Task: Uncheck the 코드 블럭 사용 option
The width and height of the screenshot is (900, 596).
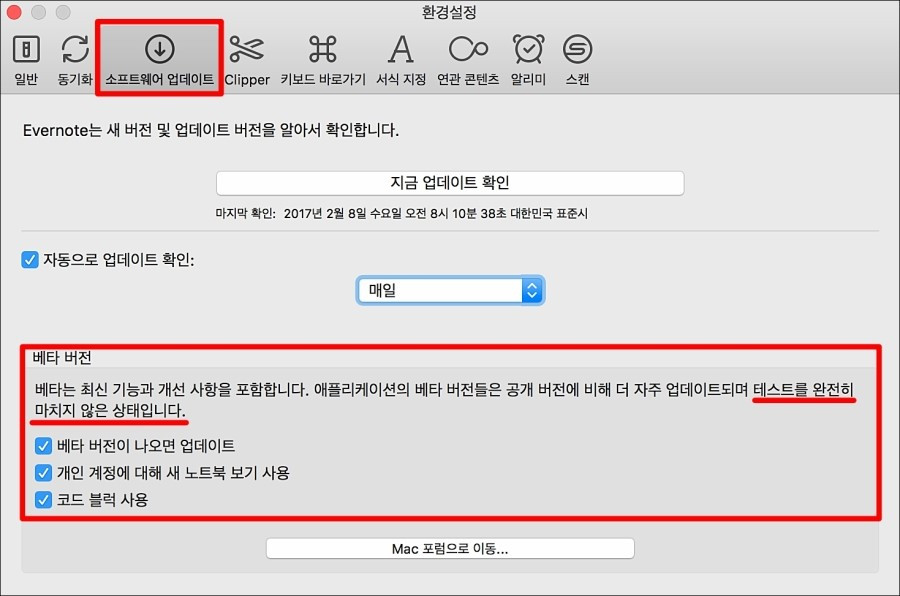Action: pyautogui.click(x=42, y=500)
